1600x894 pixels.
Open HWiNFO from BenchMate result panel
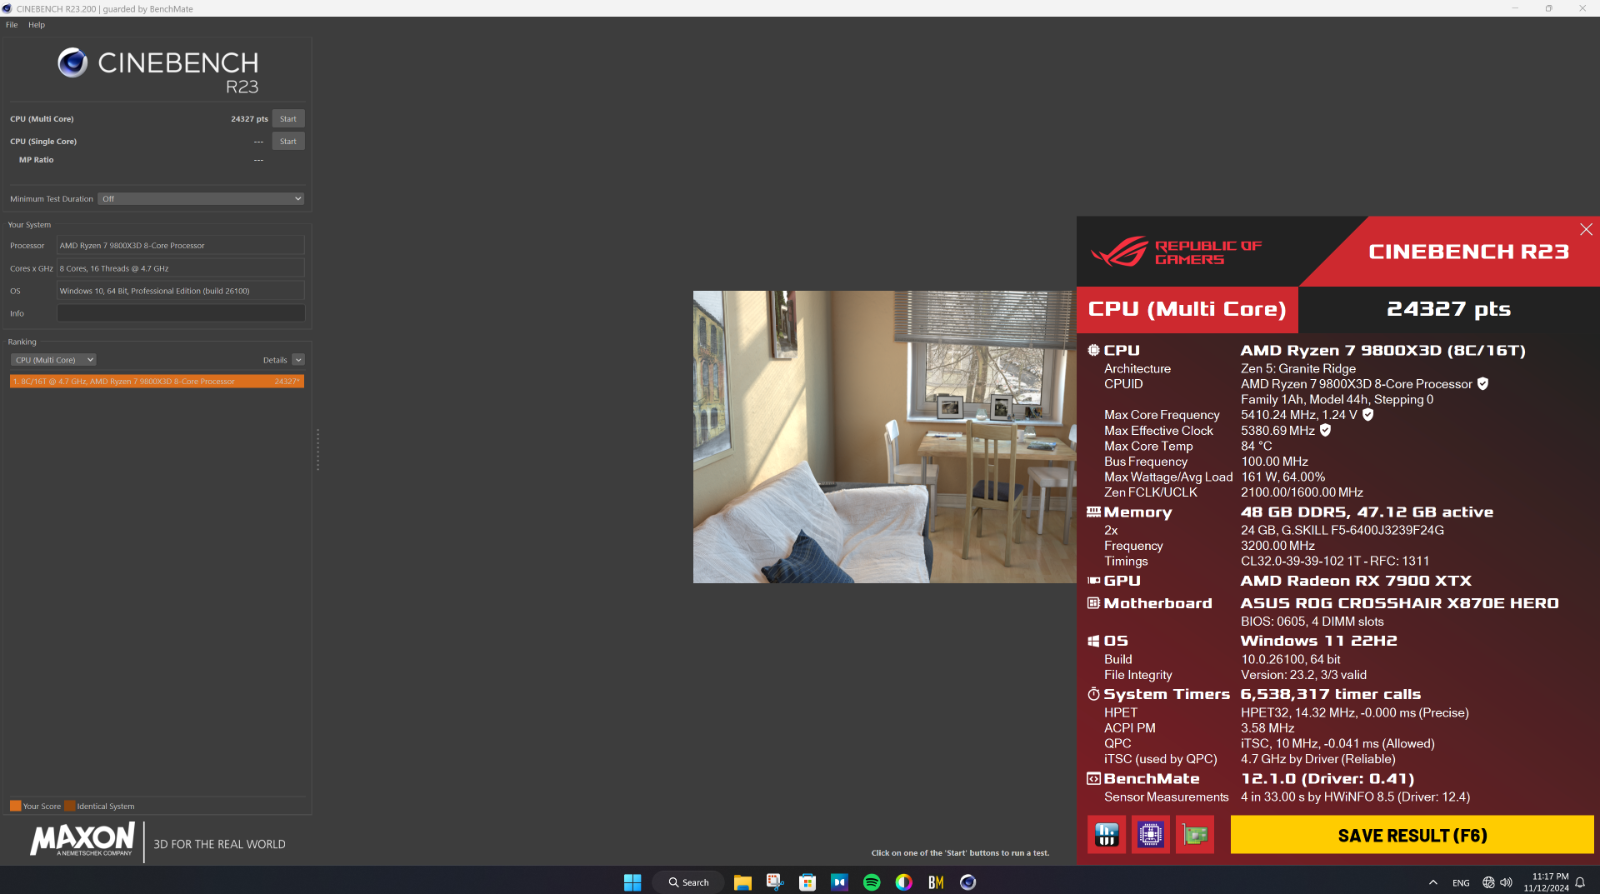point(1107,835)
